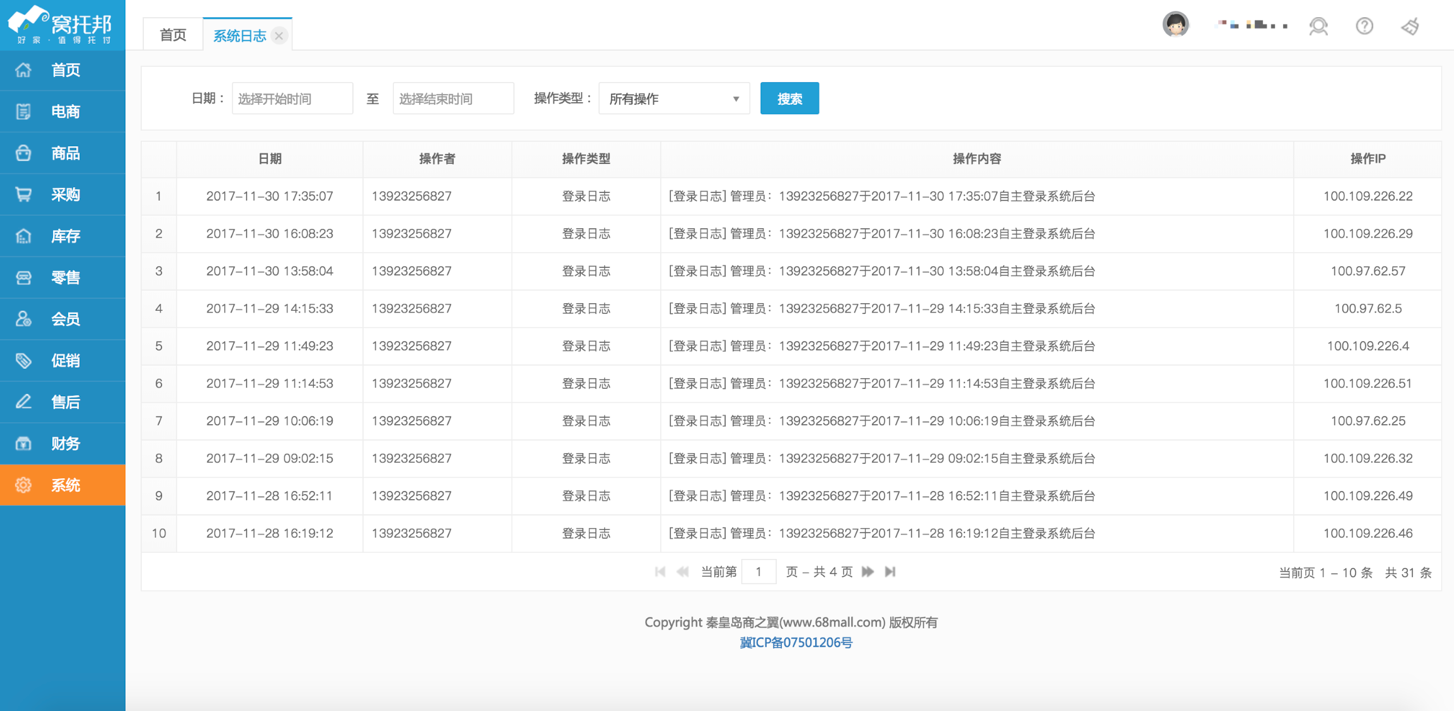Select 库存 inventory in the sidebar
This screenshot has width=1454, height=711.
pos(63,236)
